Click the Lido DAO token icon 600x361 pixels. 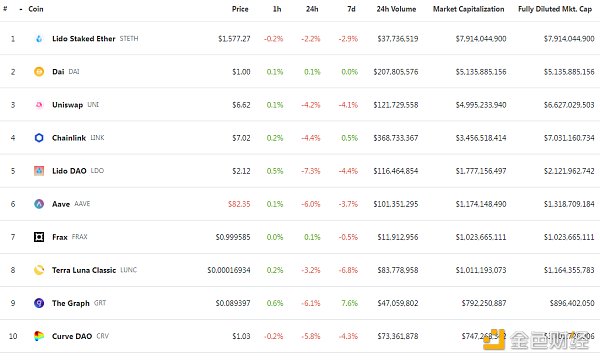39,171
